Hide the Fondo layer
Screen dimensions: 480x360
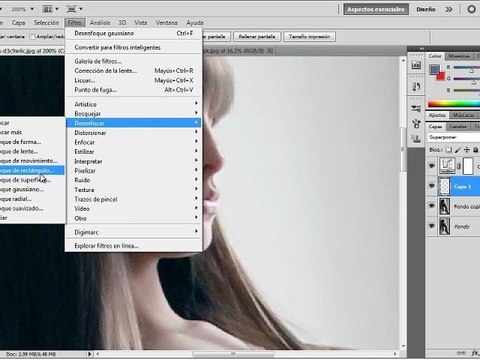pos(432,226)
